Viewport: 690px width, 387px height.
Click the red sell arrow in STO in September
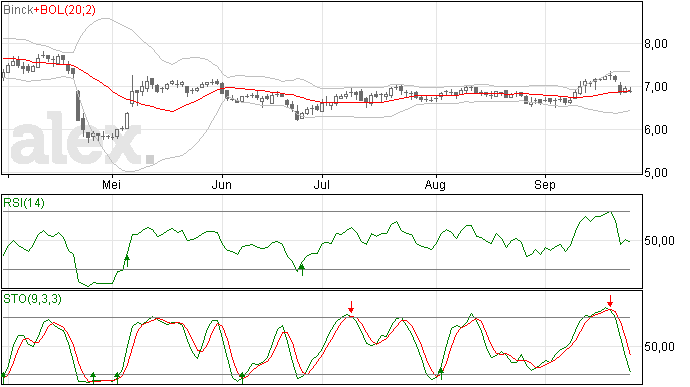pyautogui.click(x=610, y=301)
